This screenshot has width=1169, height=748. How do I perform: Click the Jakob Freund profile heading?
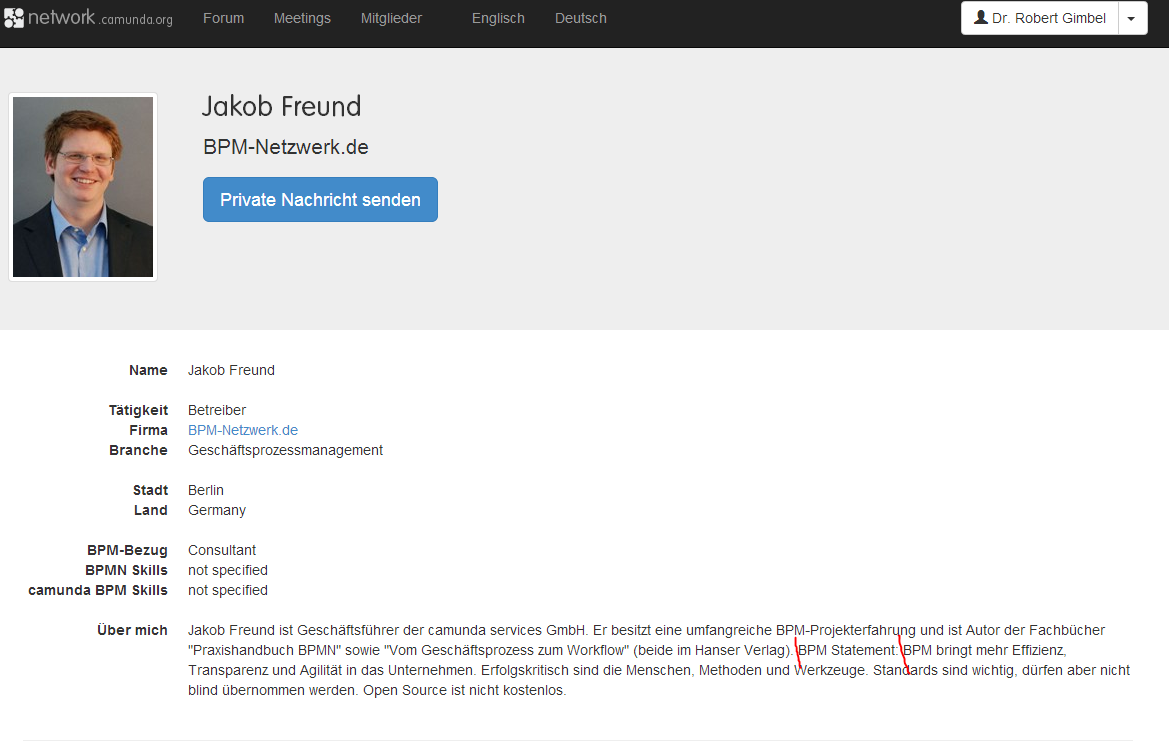click(281, 106)
